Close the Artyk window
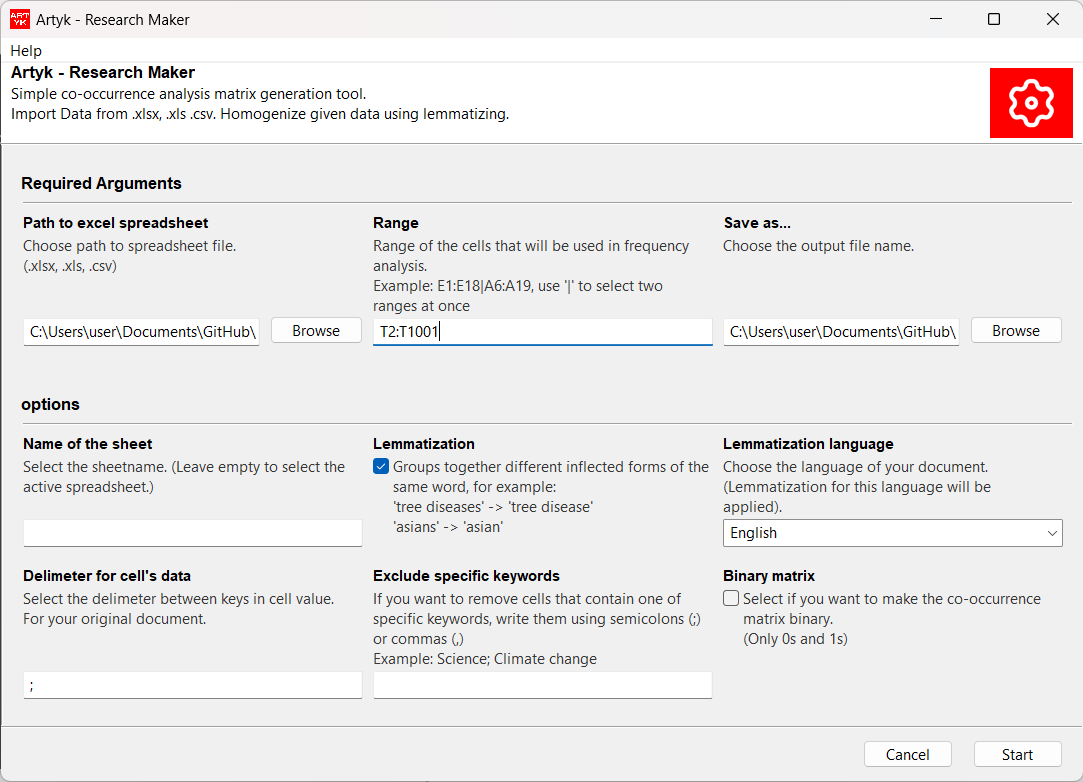Image resolution: width=1083 pixels, height=782 pixels. [1053, 19]
